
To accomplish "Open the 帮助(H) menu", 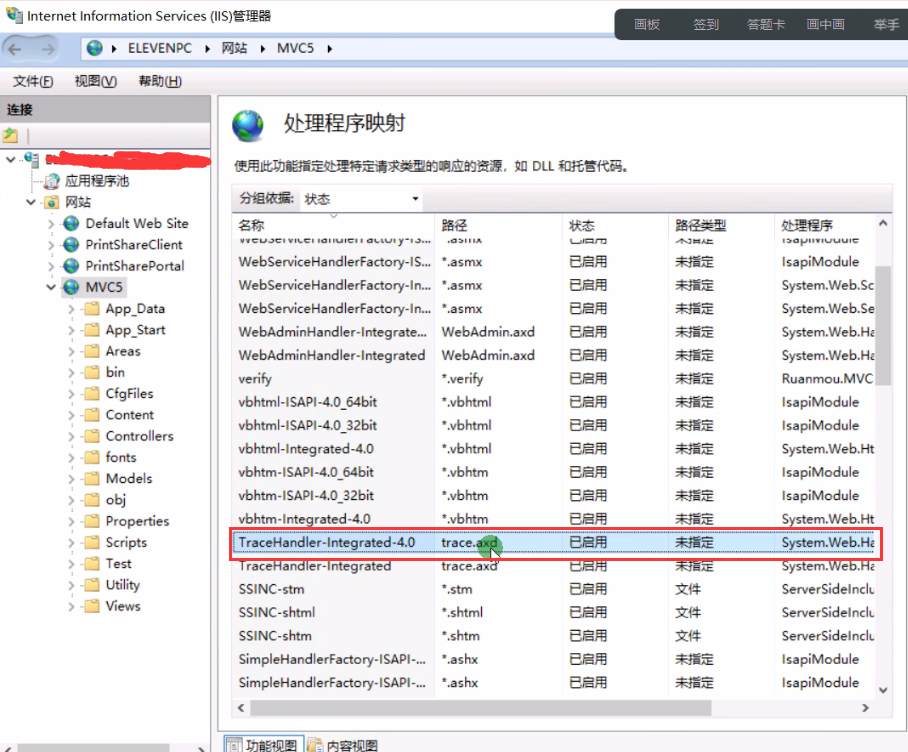I will tap(160, 81).
